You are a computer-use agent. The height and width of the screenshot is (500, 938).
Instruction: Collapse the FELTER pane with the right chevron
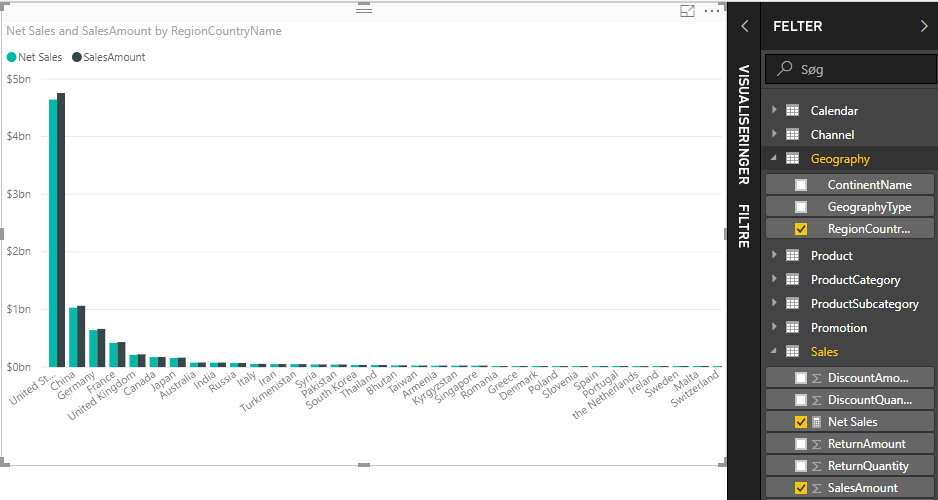click(x=923, y=27)
